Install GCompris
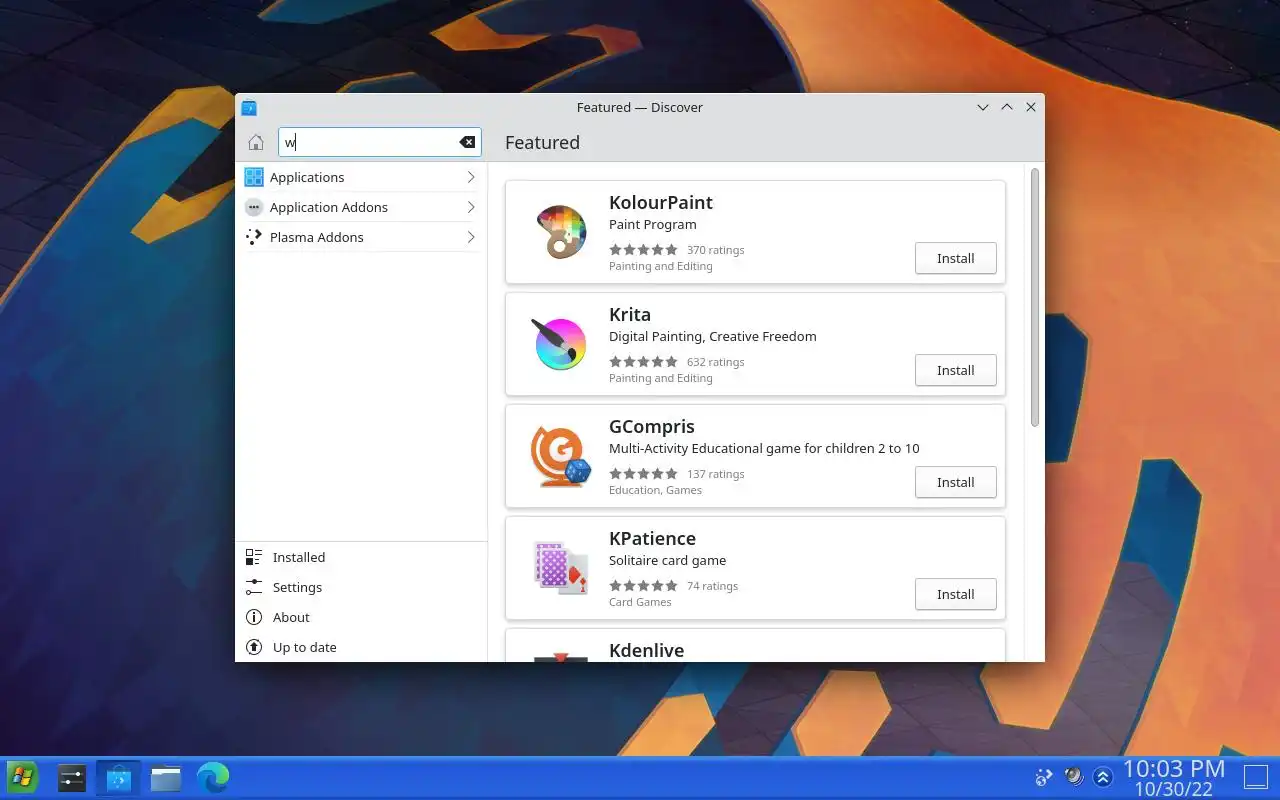 [956, 482]
